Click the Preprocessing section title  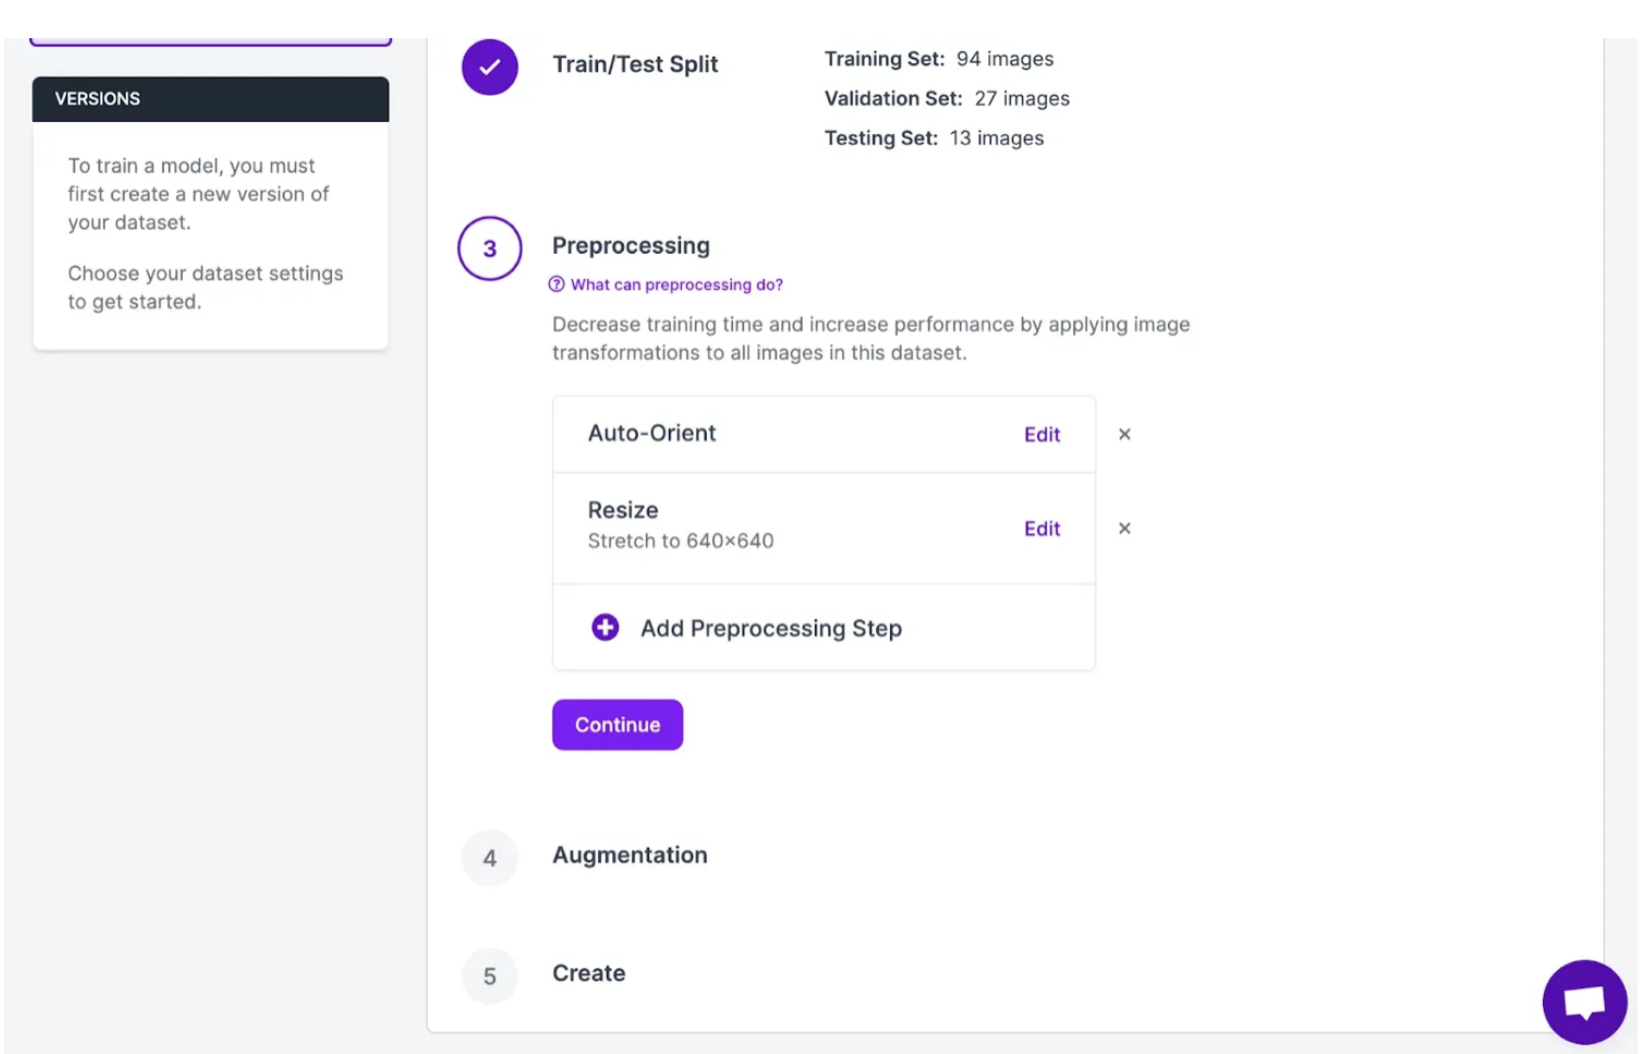630,245
